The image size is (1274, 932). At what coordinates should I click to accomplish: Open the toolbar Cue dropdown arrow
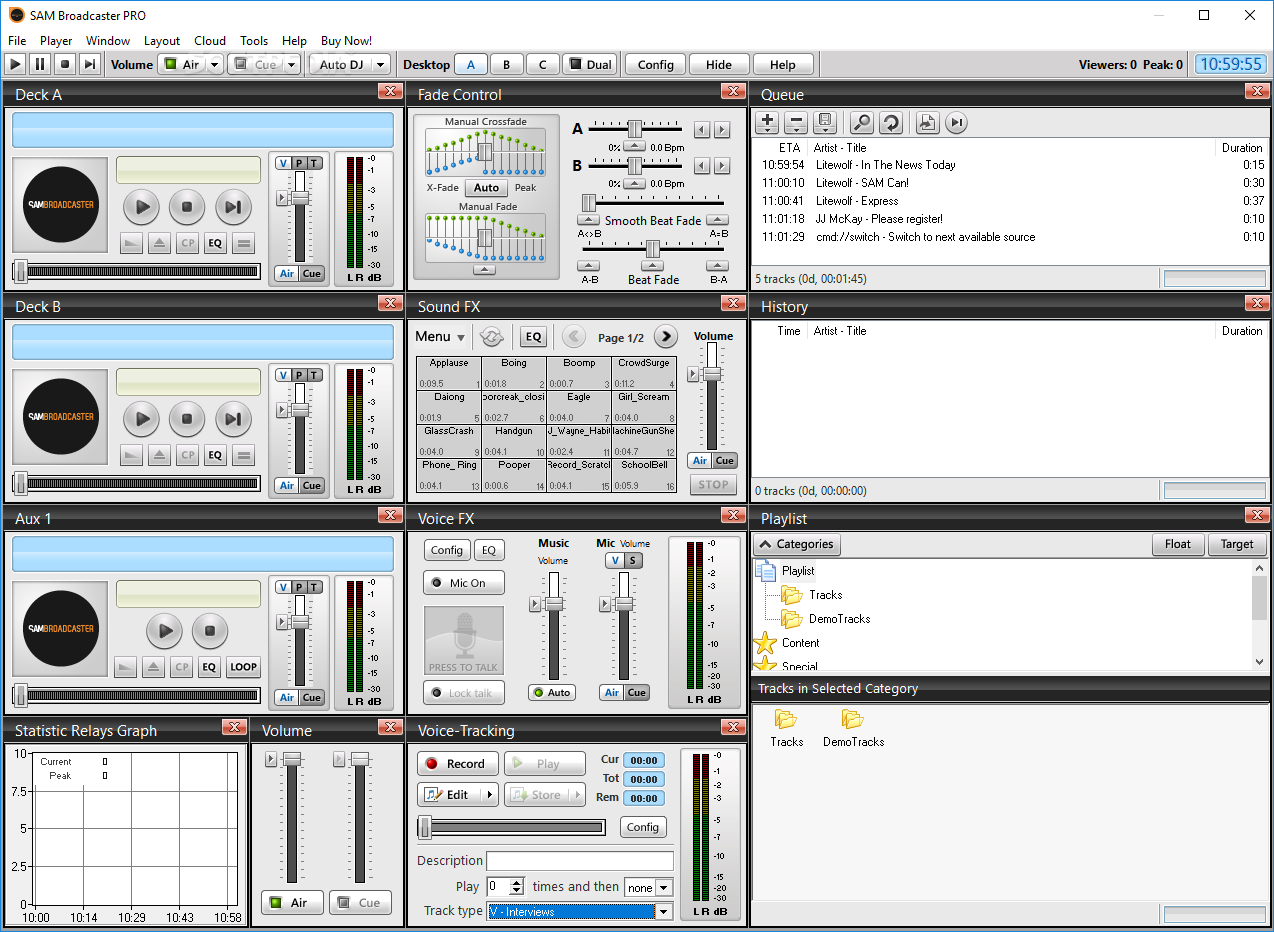pyautogui.click(x=291, y=65)
